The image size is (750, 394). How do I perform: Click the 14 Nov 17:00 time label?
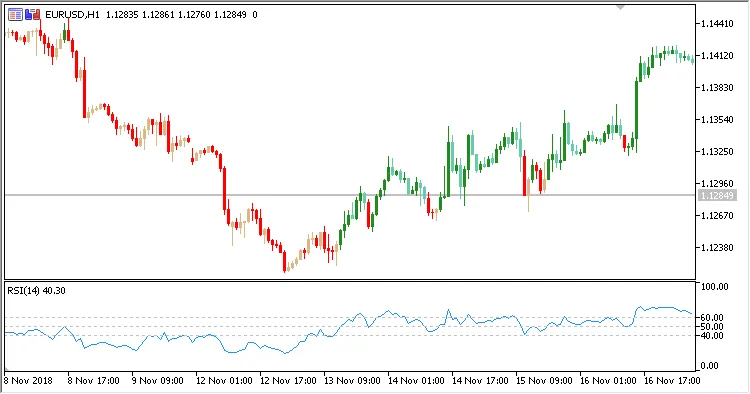480,381
